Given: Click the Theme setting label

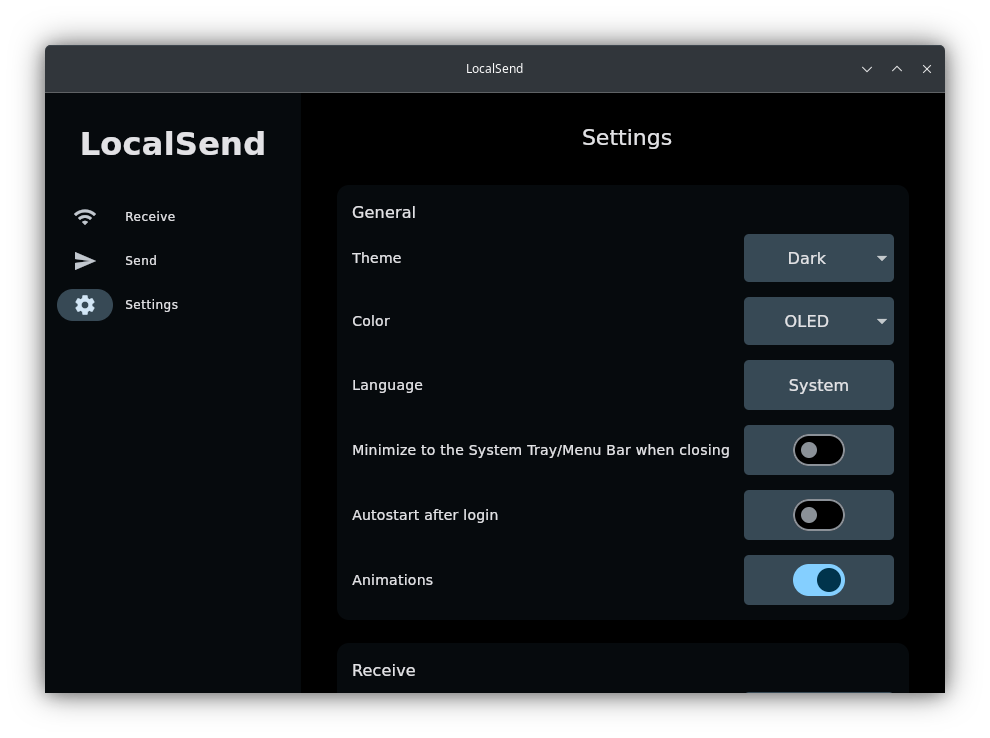Looking at the screenshot, I should tap(377, 258).
